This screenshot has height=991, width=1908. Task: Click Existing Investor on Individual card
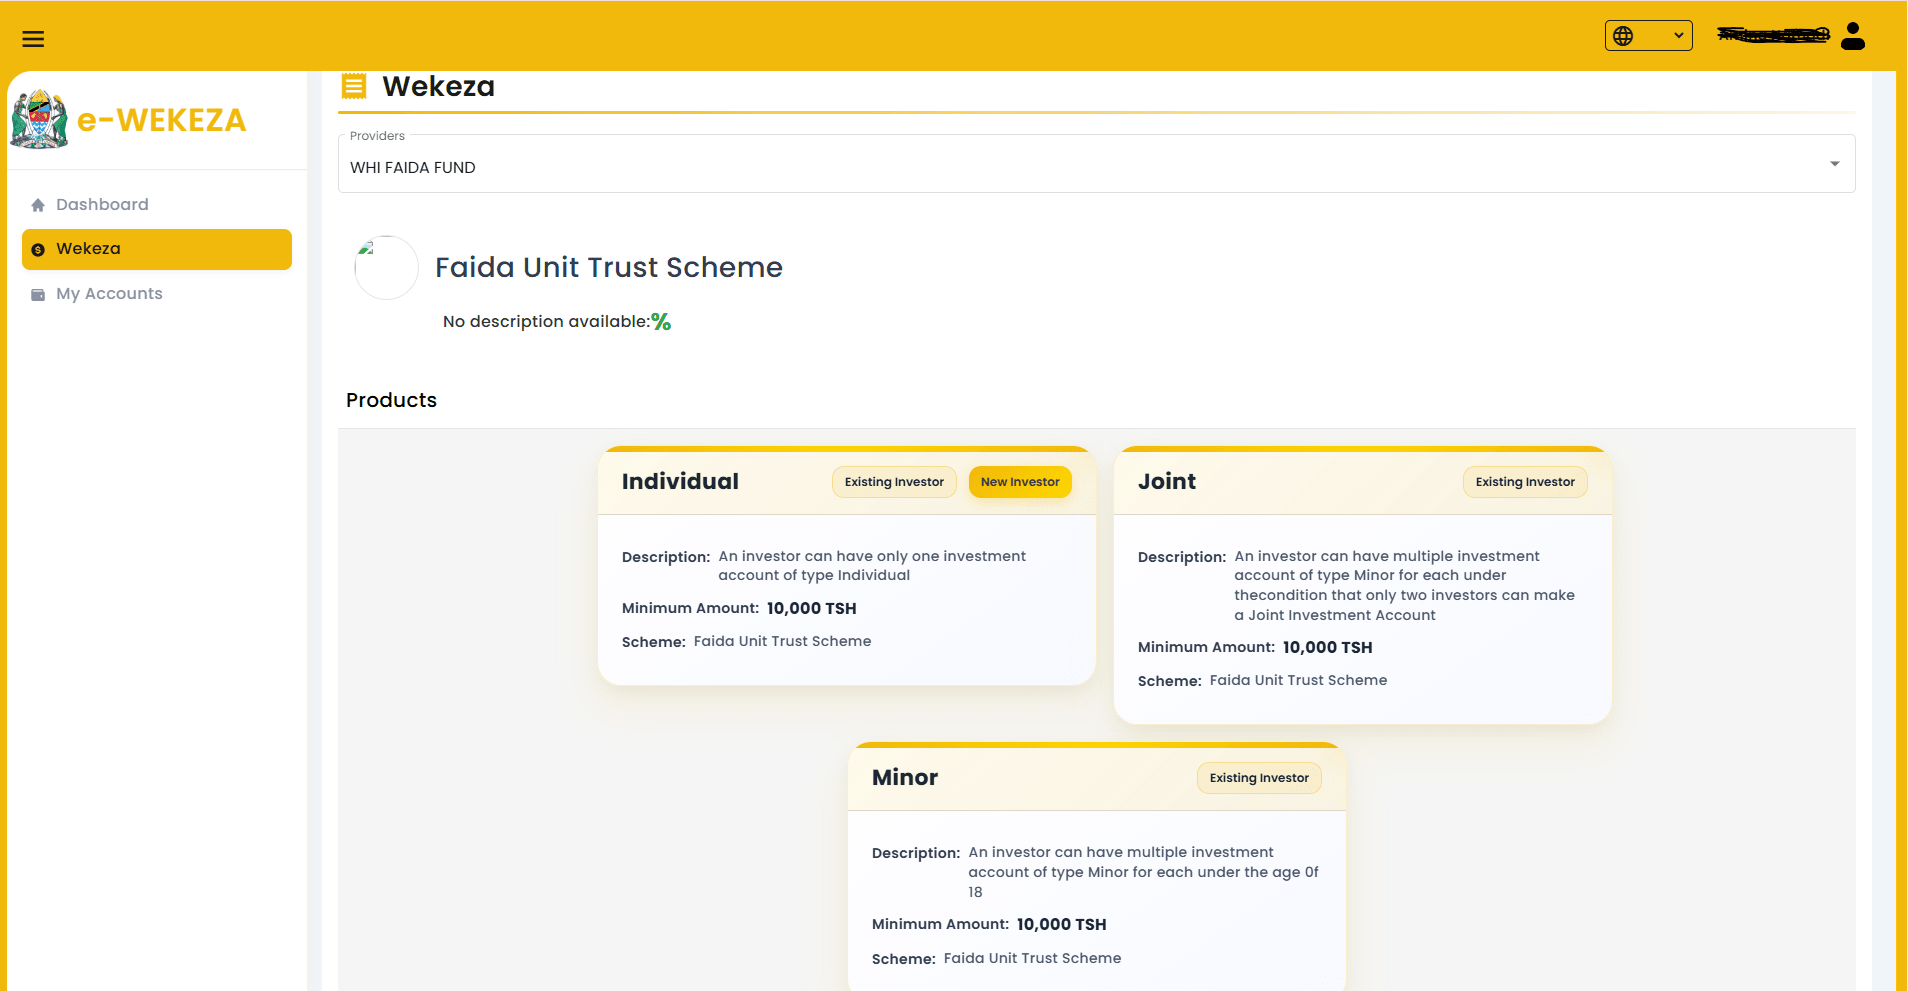click(x=894, y=482)
